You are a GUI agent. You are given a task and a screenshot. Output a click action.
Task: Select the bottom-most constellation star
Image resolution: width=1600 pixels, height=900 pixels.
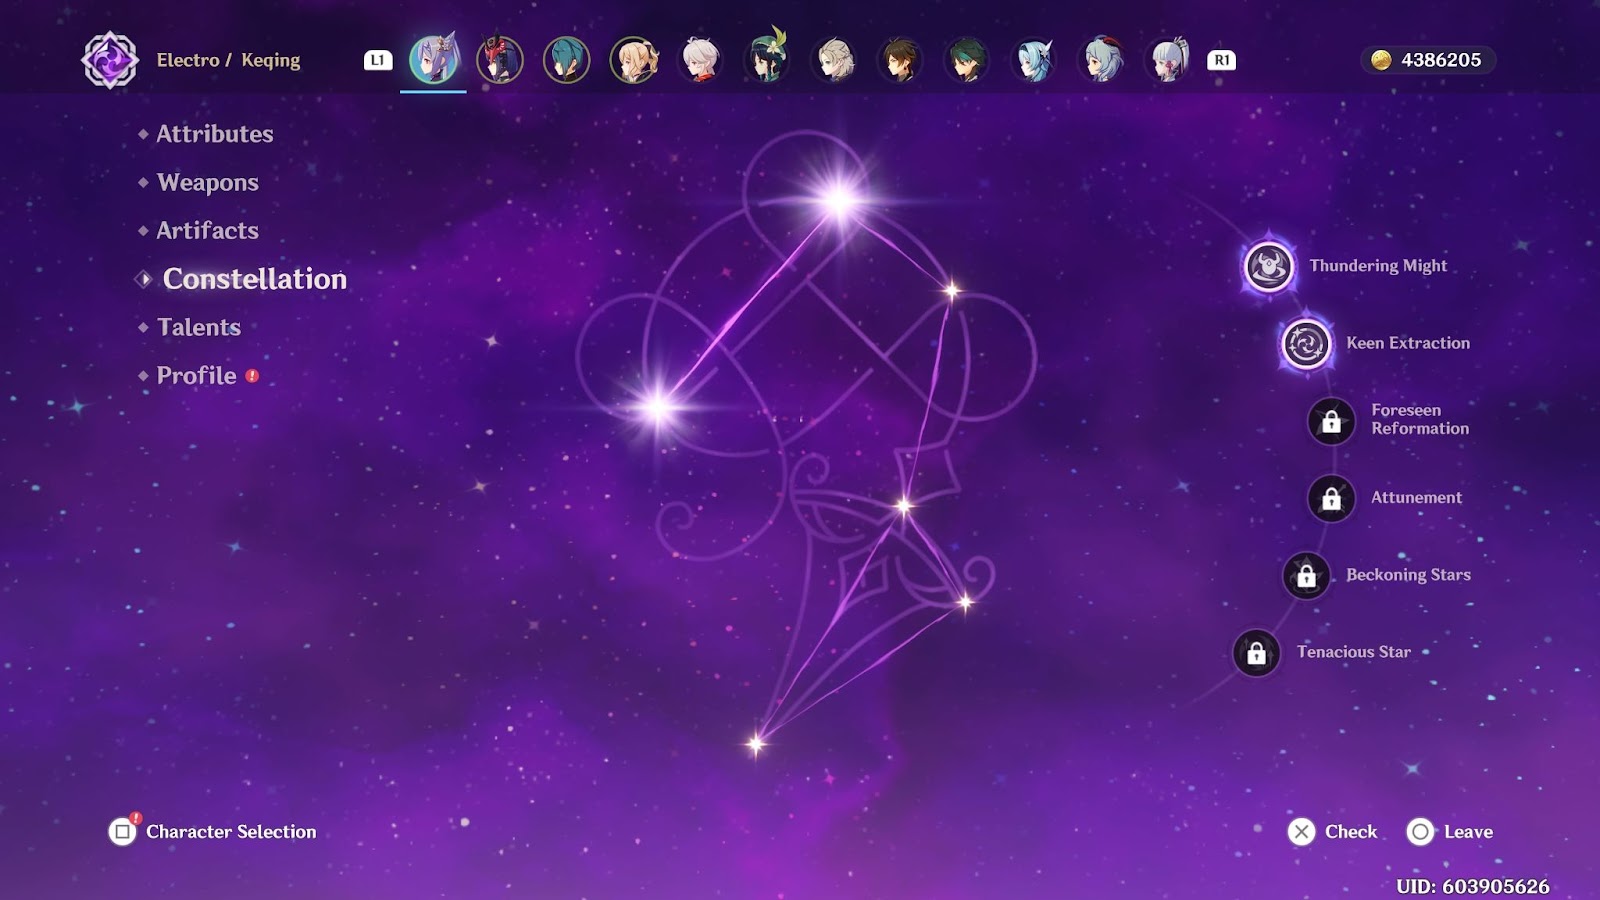(756, 744)
